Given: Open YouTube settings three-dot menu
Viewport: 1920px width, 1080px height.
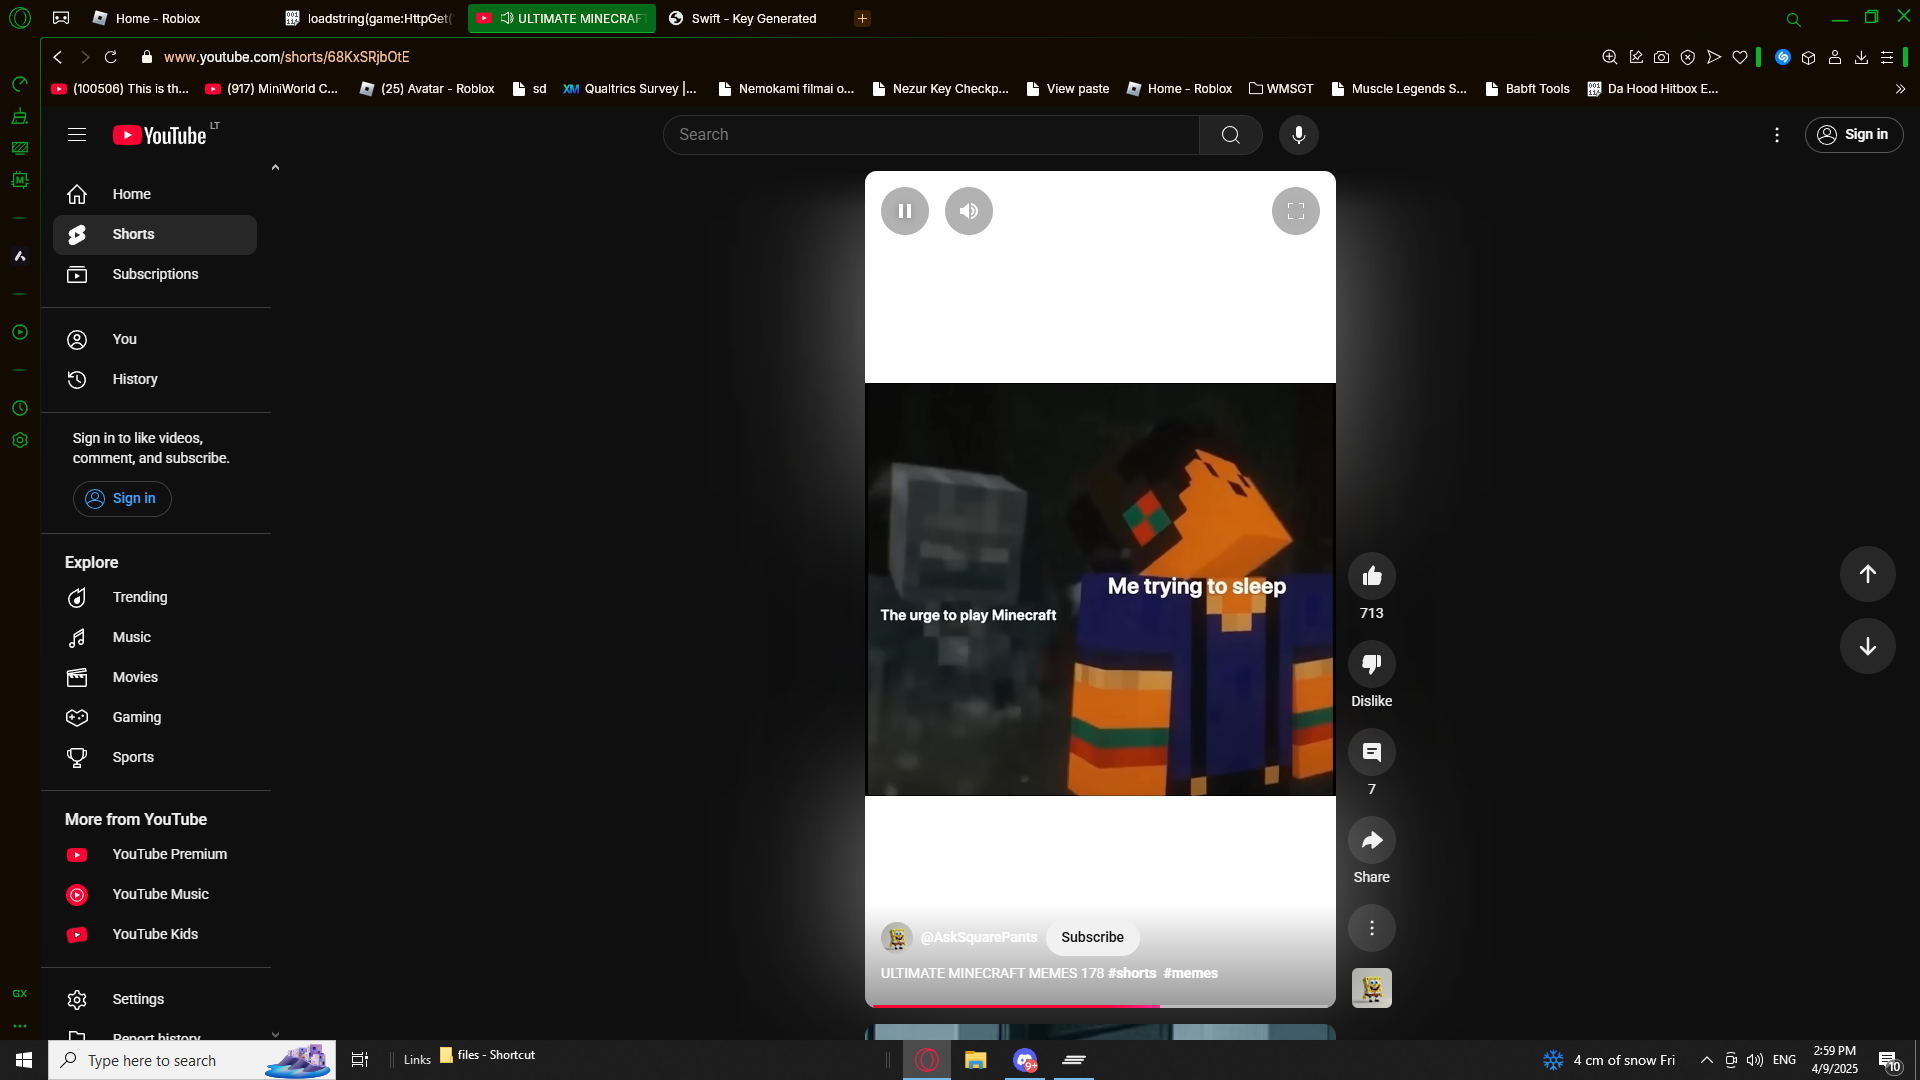Looking at the screenshot, I should tap(1776, 135).
